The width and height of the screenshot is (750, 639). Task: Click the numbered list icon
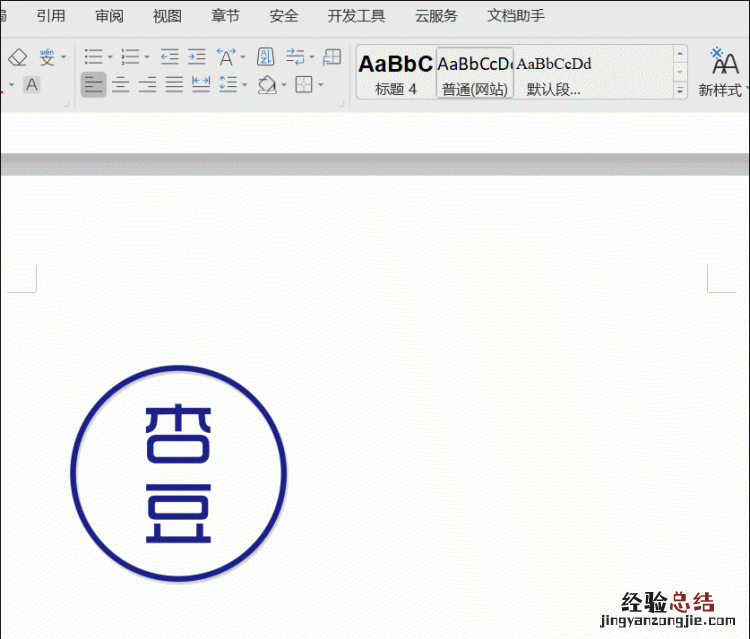click(x=129, y=57)
